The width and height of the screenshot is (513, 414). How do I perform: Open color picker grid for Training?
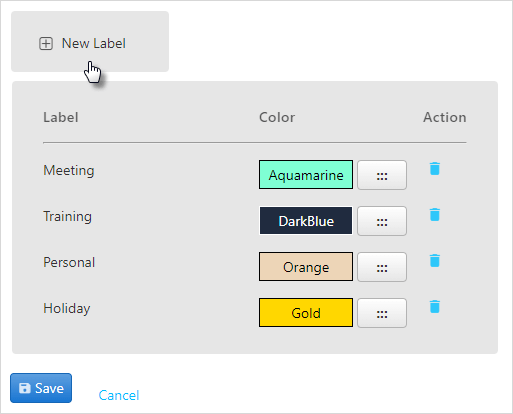(x=382, y=221)
